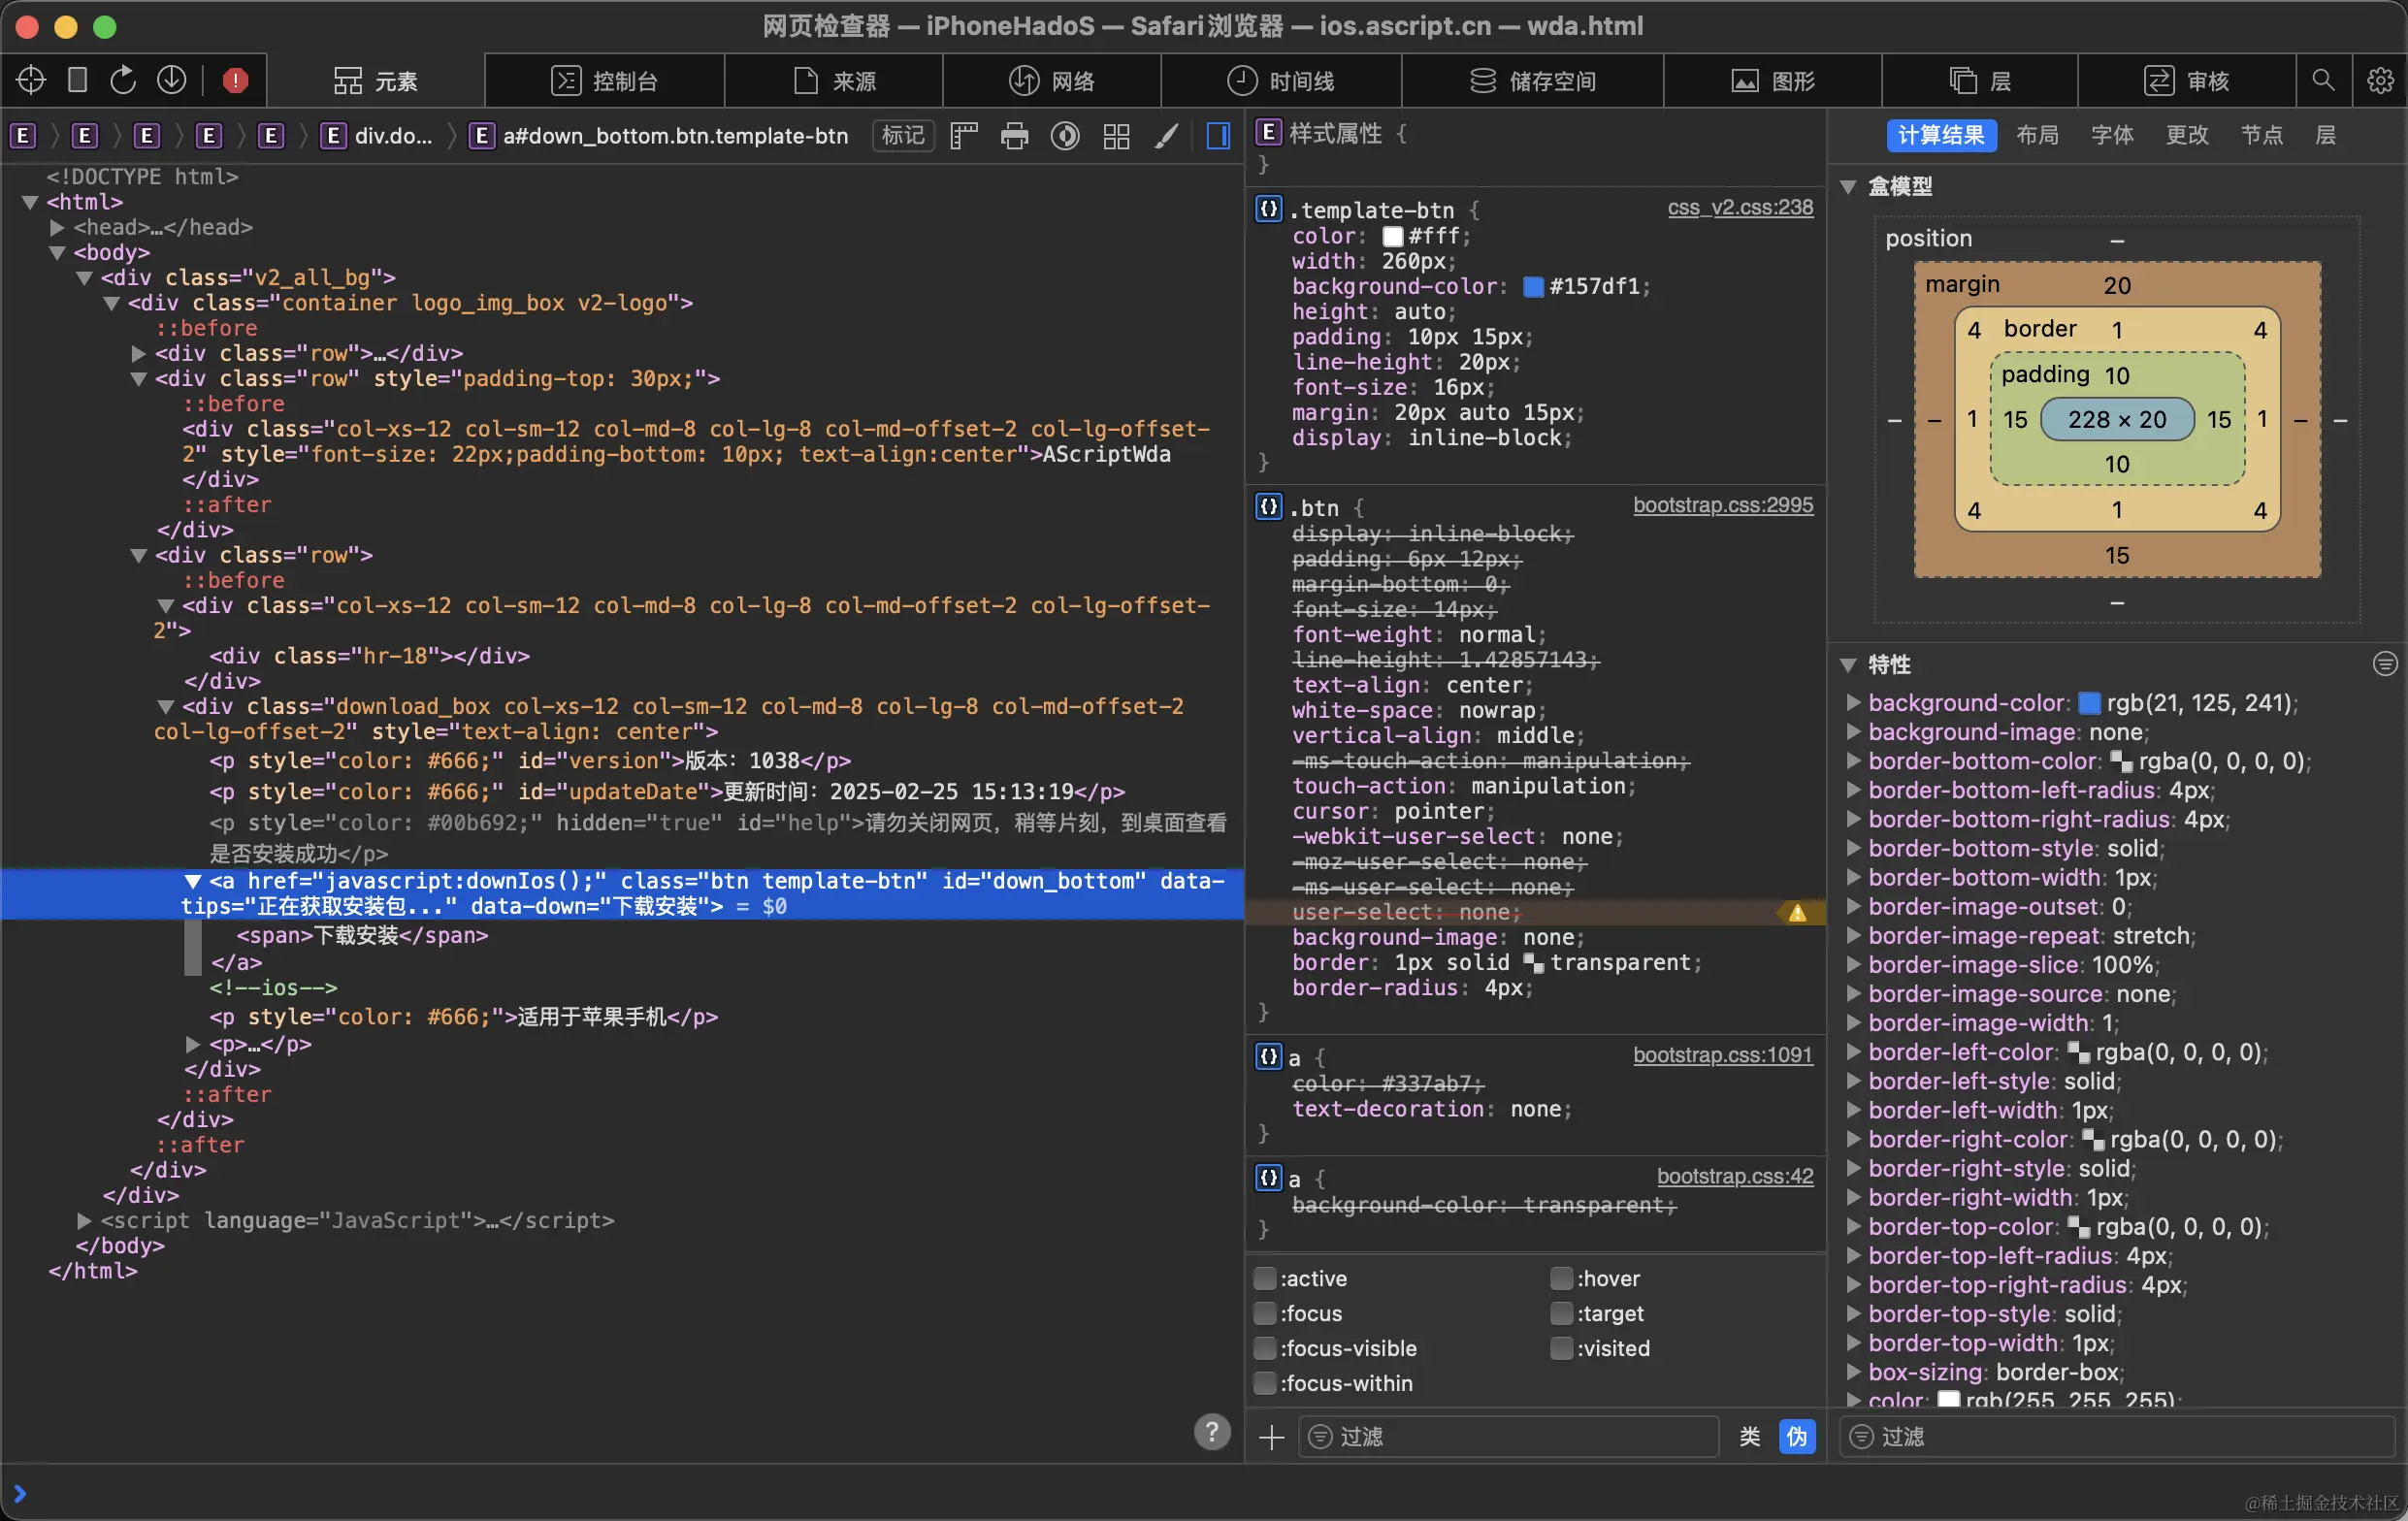Click the search magnifier icon
Screen dimensions: 2408x1521
coord(2323,80)
